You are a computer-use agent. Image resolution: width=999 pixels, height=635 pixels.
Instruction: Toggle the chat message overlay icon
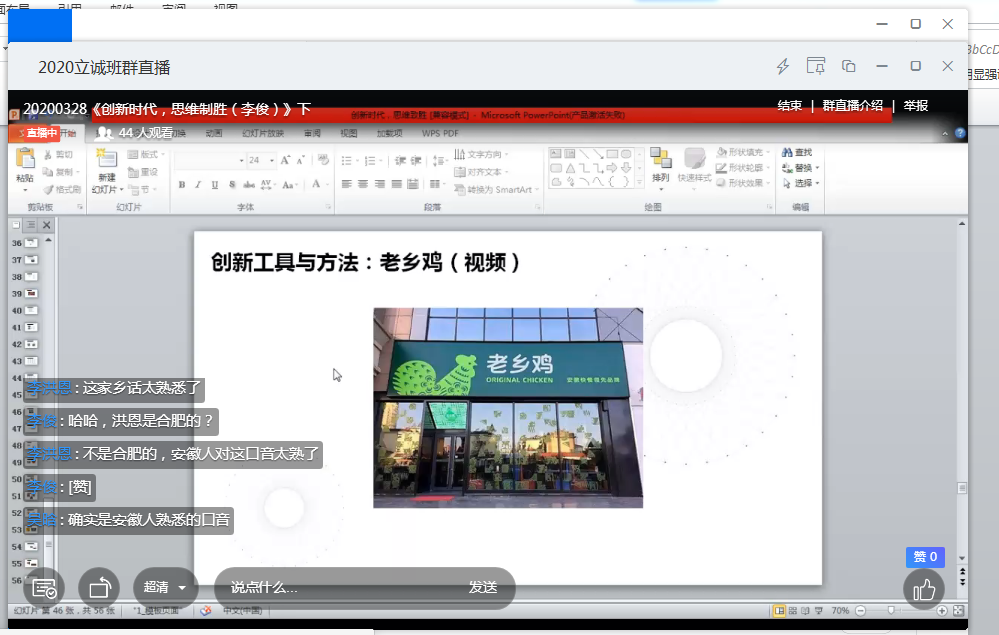pyautogui.click(x=44, y=588)
